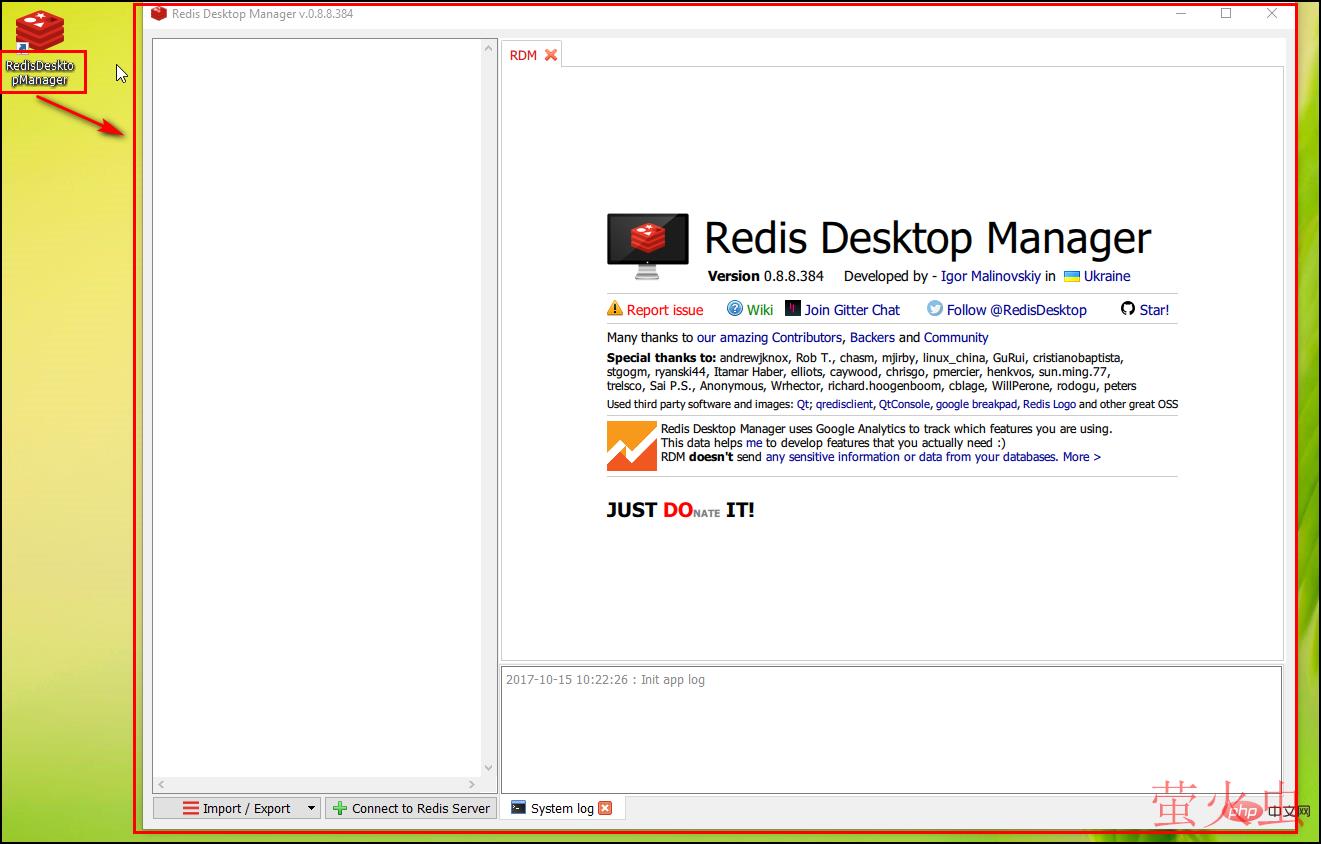Click the Google Analytics orange icon
1321x844 pixels.
(632, 445)
